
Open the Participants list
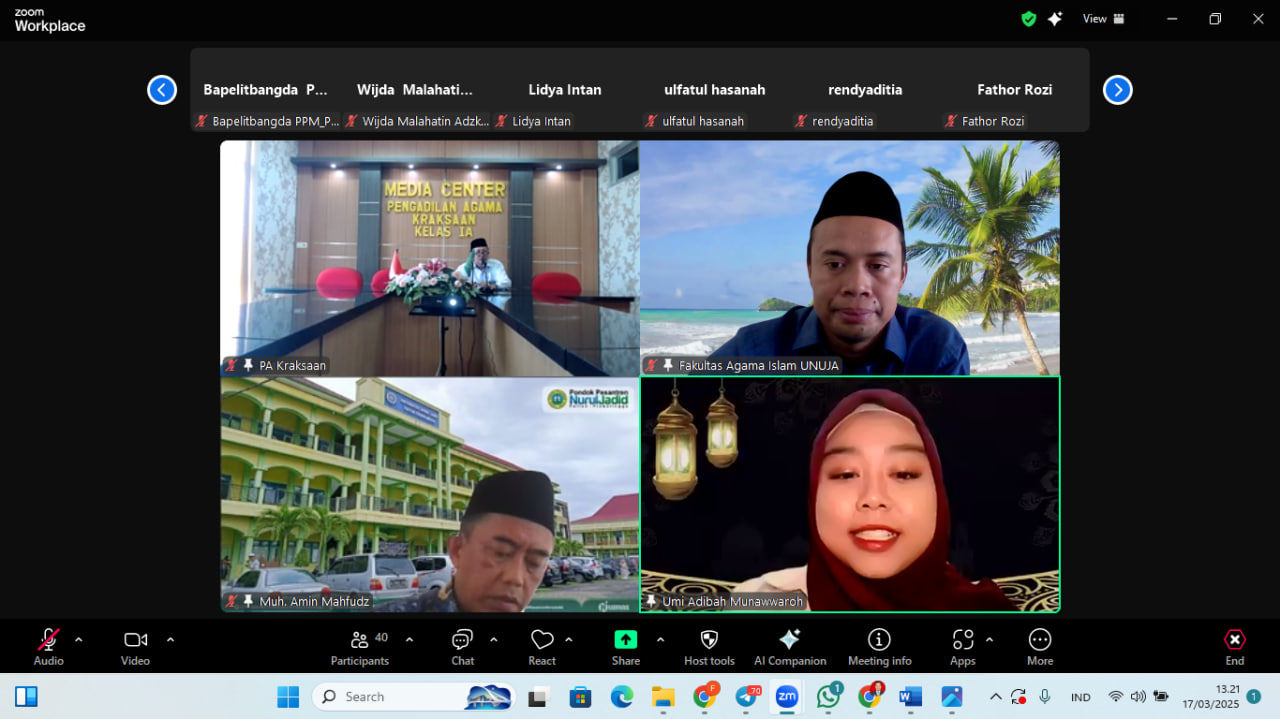[x=360, y=647]
